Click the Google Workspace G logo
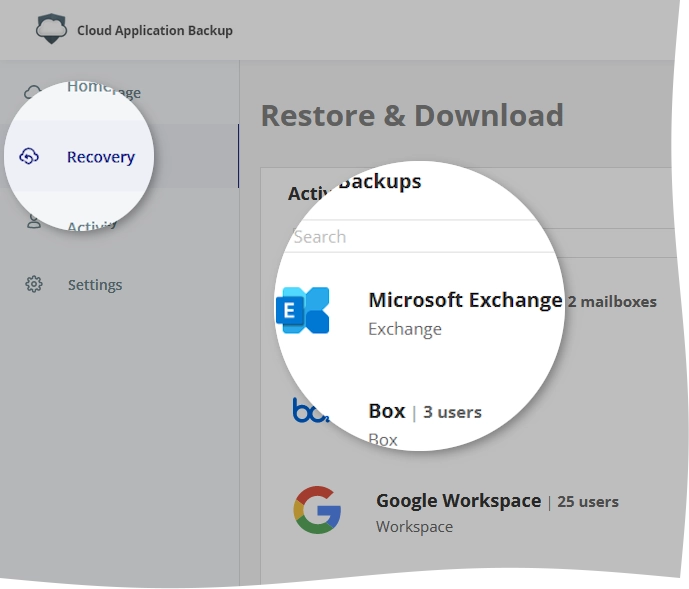Viewport: 689px width, 589px height. coord(317,510)
